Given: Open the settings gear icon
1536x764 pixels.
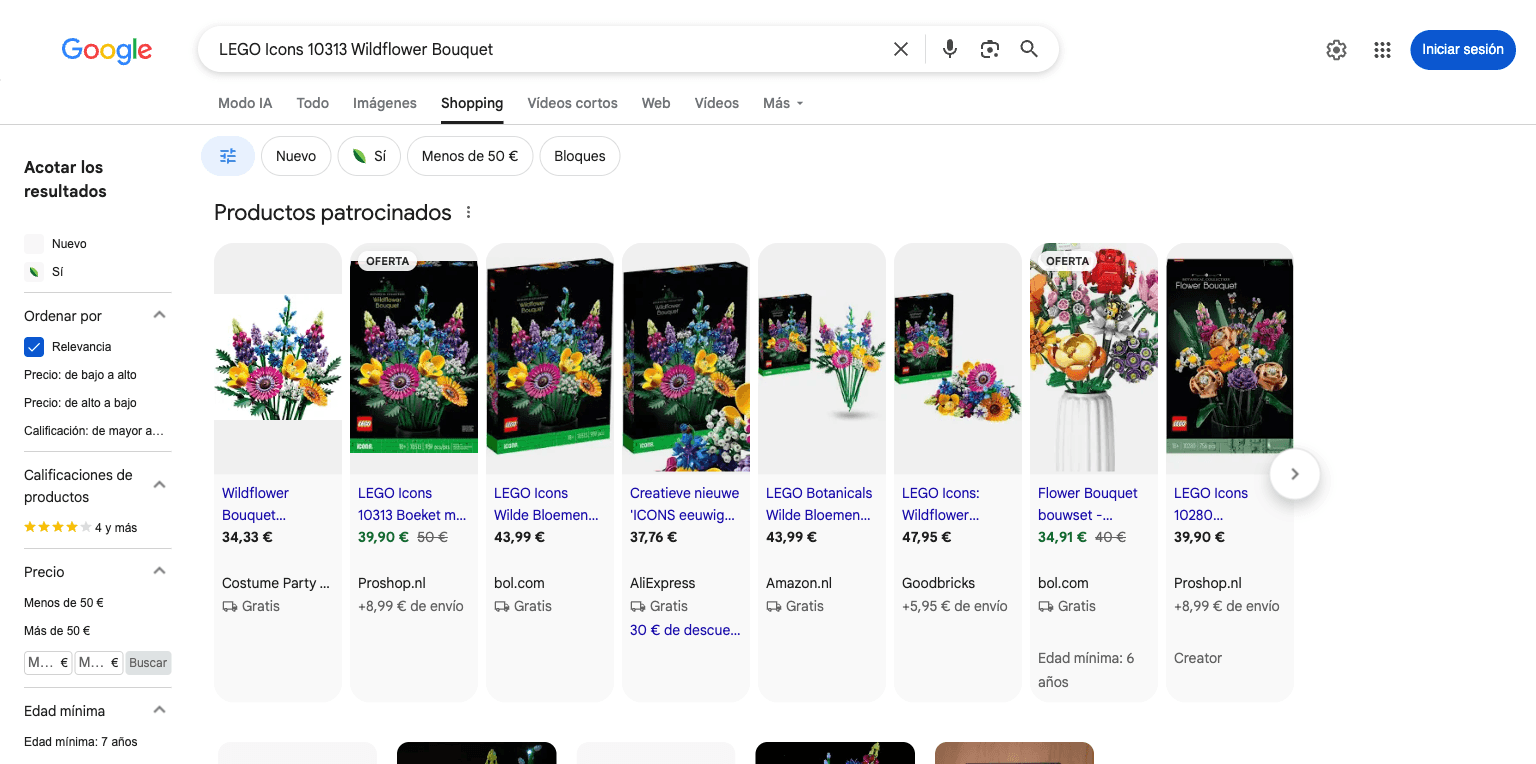Looking at the screenshot, I should coord(1336,50).
